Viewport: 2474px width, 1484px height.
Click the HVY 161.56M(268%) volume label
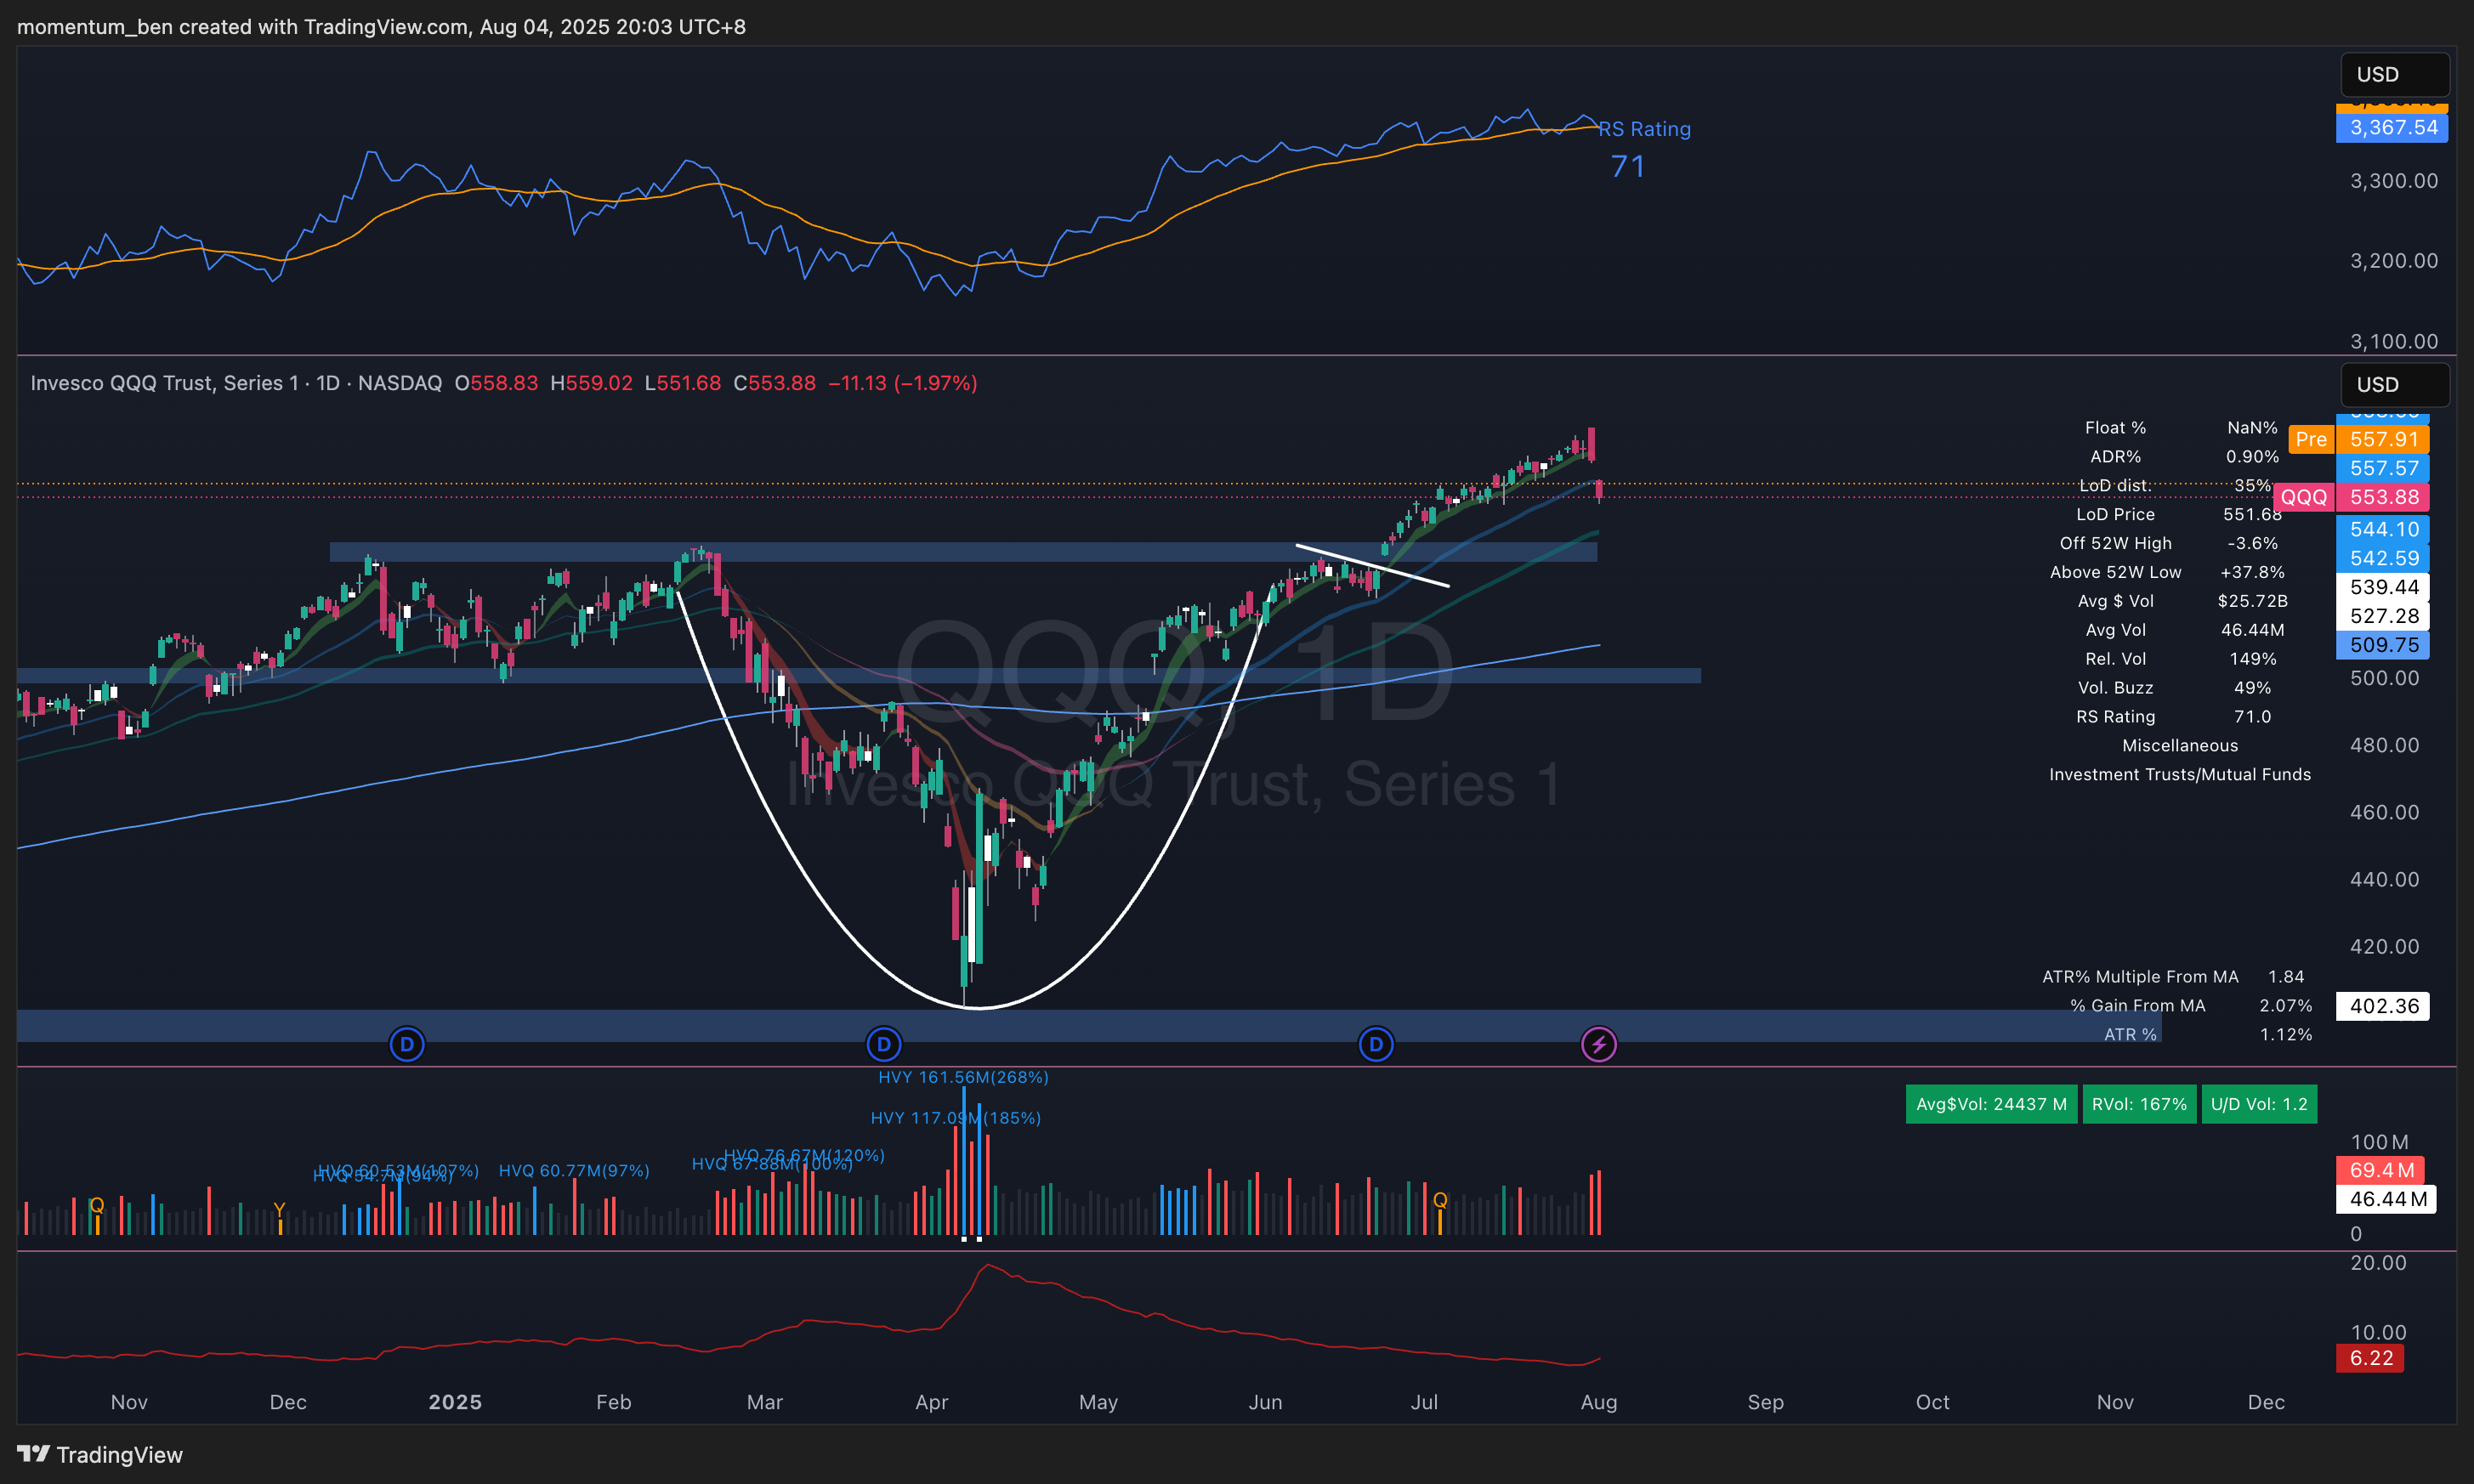coord(962,1077)
